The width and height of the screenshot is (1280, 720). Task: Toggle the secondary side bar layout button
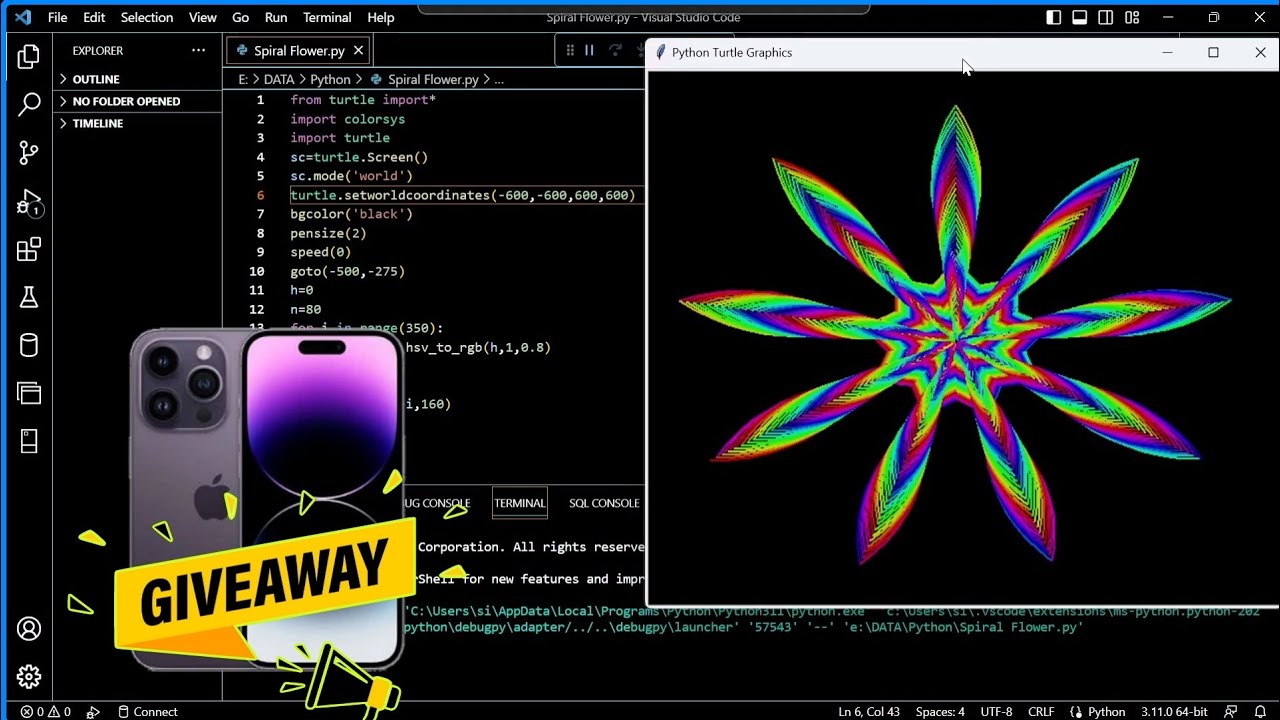[1106, 17]
